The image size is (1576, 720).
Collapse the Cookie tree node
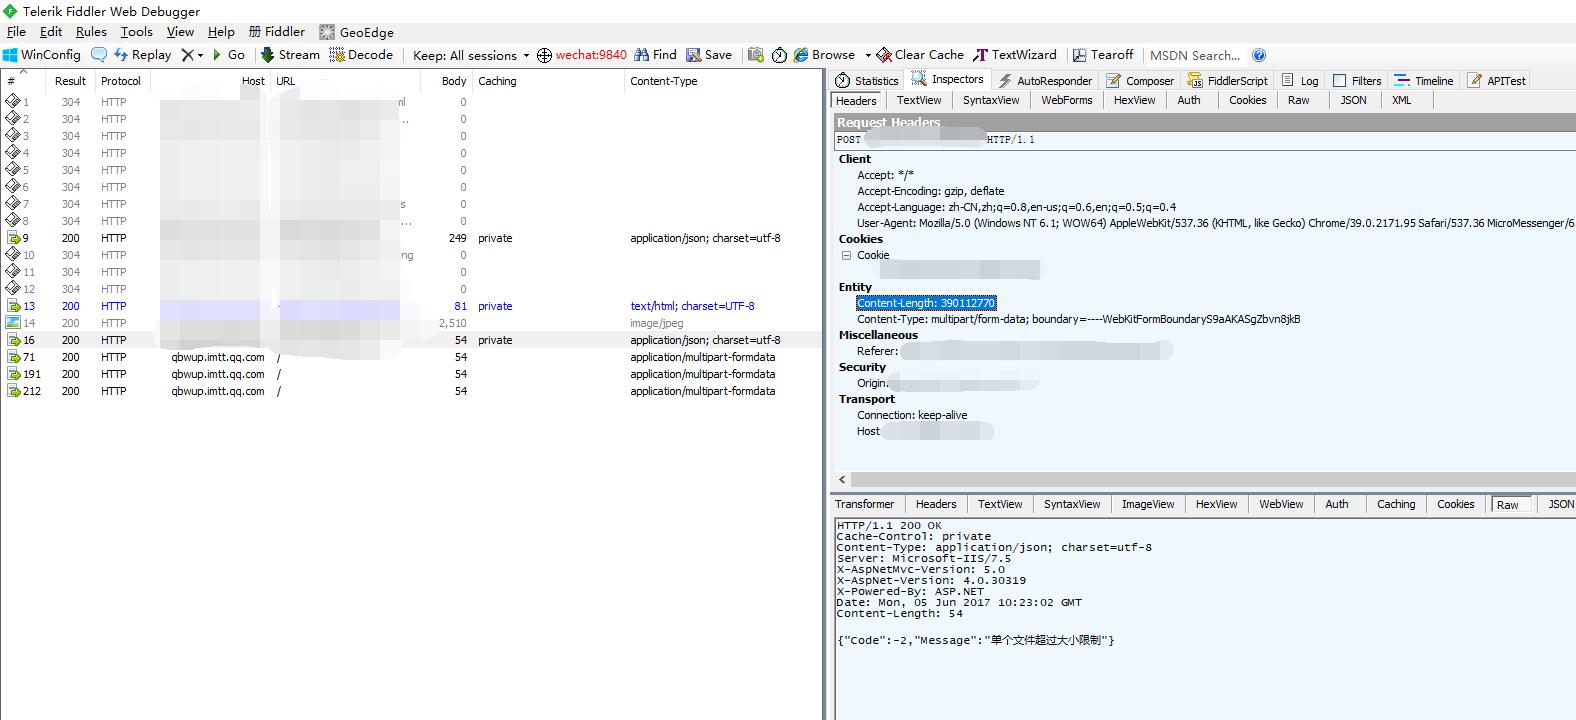(x=846, y=255)
